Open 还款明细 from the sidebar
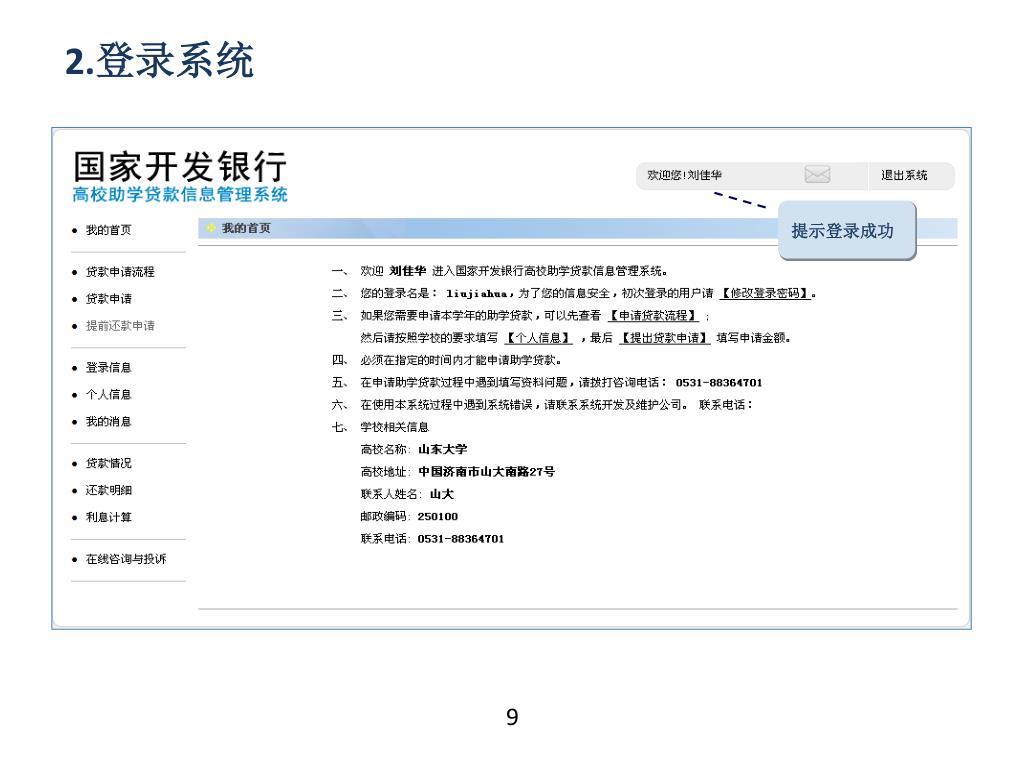Viewport: 1024px width, 768px height. point(108,491)
